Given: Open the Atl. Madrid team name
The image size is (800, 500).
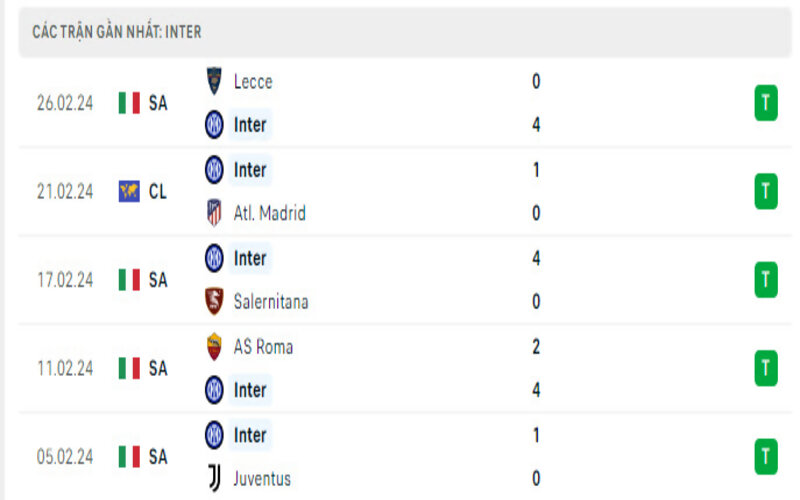Looking at the screenshot, I should (269, 213).
